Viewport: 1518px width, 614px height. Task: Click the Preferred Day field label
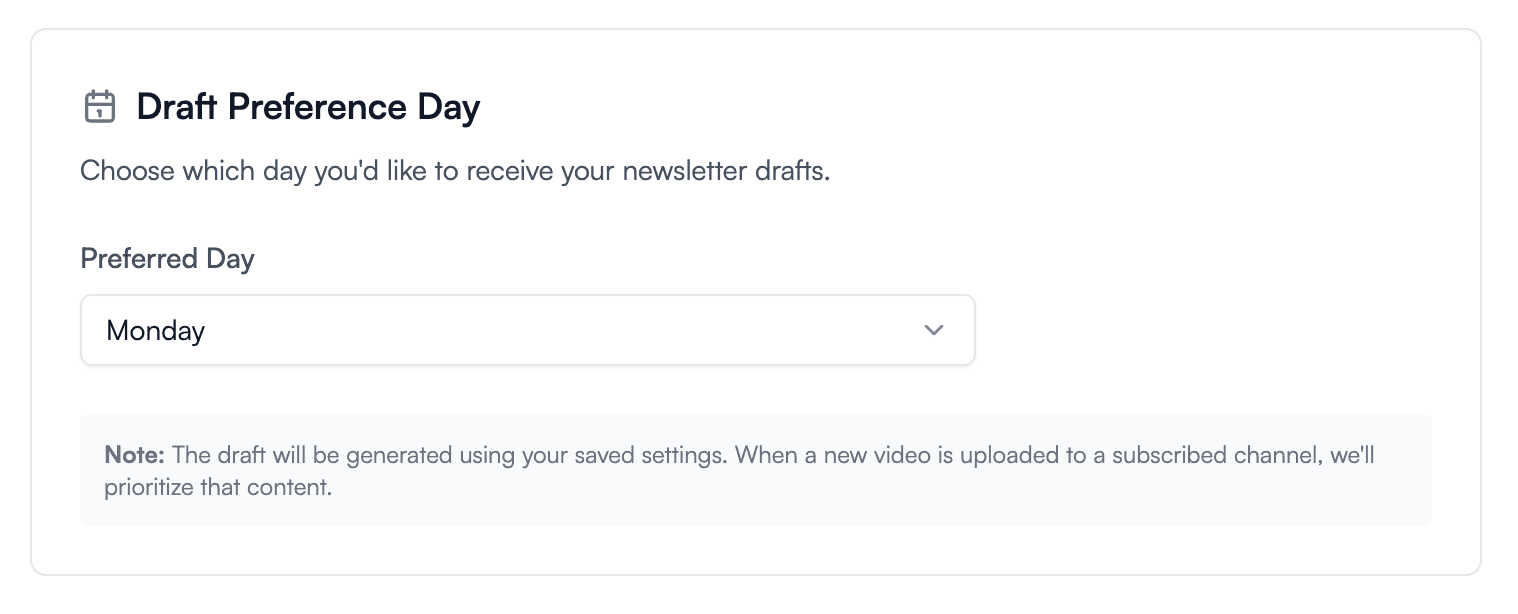coord(167,258)
